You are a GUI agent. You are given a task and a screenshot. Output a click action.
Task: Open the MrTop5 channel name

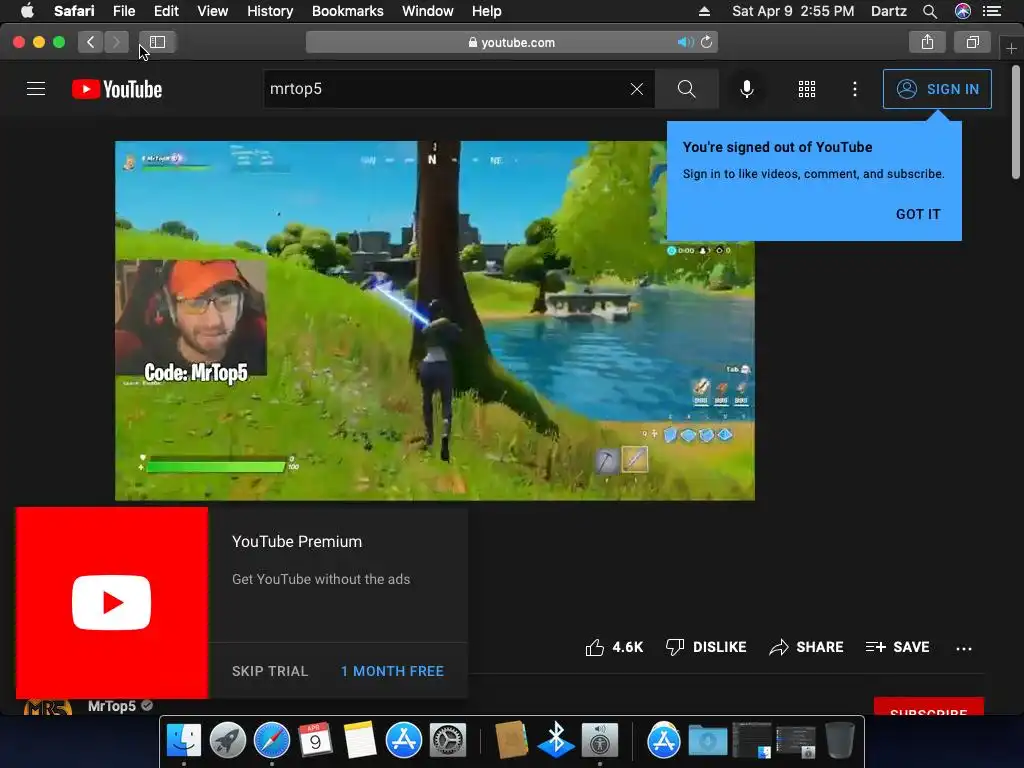pos(112,706)
